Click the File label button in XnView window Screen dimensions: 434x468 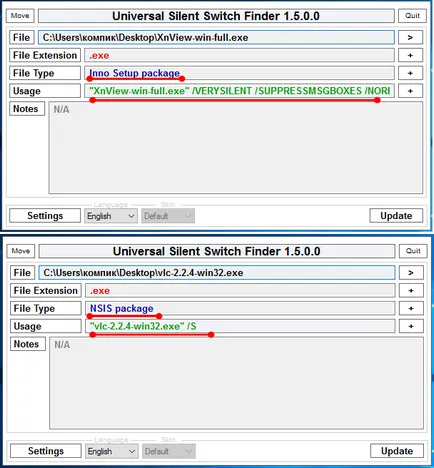pyautogui.click(x=22, y=37)
